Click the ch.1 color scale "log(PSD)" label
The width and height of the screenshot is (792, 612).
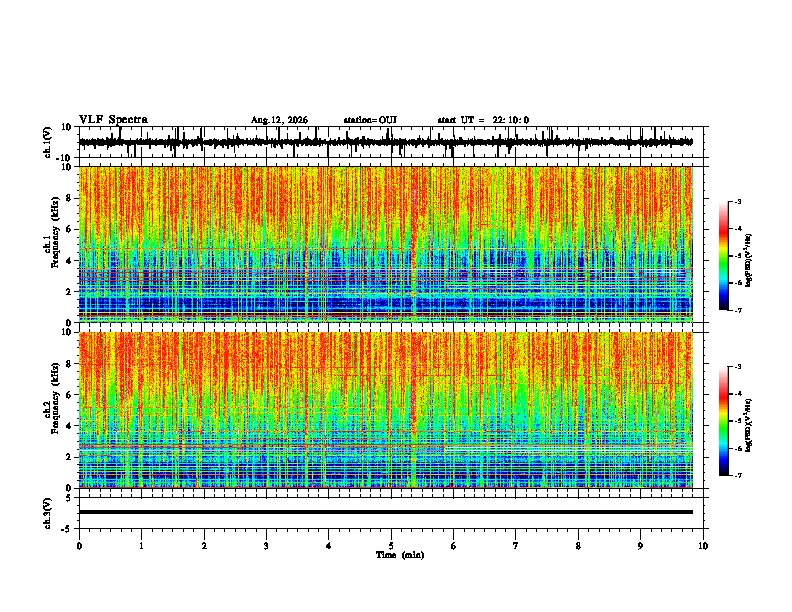pos(748,260)
